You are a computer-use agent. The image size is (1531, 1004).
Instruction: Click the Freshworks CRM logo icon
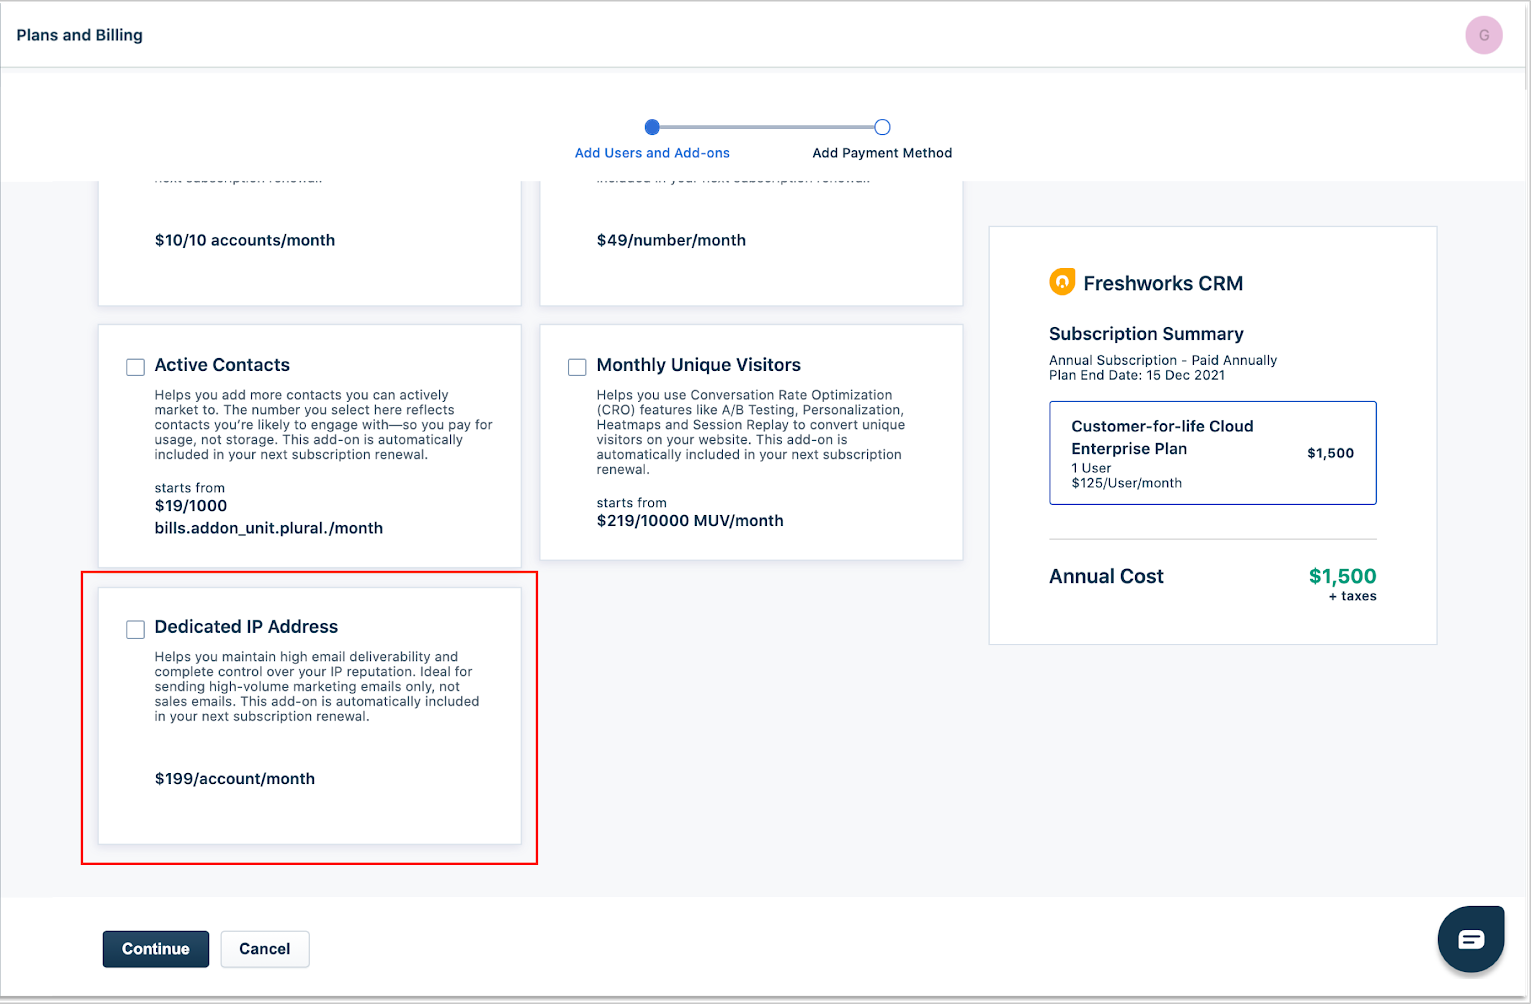point(1062,282)
